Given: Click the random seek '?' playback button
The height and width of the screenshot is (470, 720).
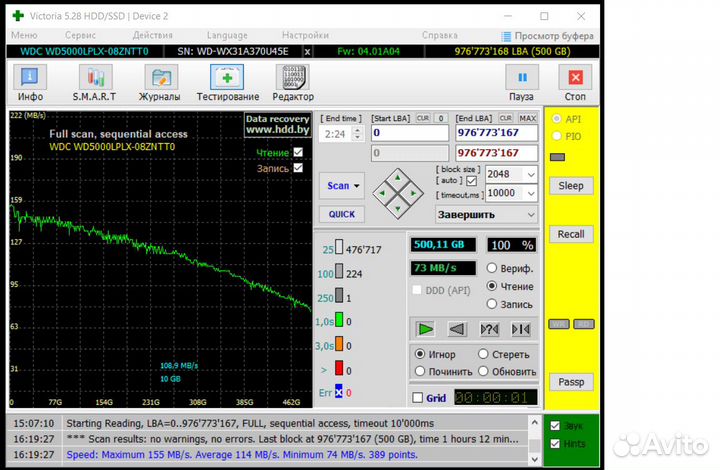Looking at the screenshot, I should point(489,329).
